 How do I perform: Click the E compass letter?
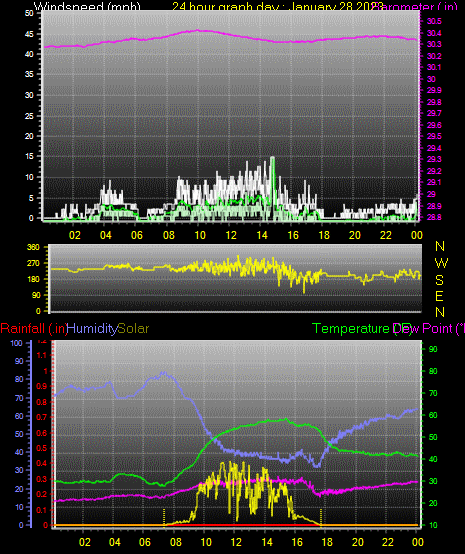[x=439, y=296]
